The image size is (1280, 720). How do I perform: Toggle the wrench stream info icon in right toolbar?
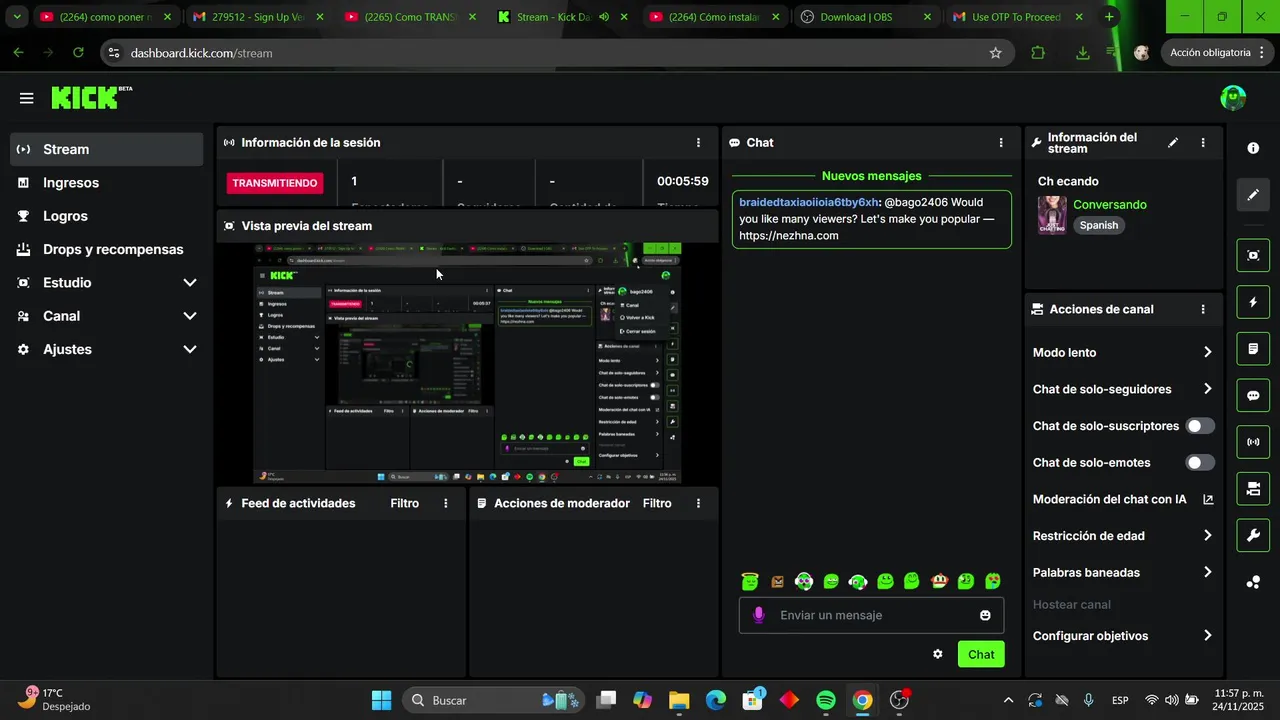pyautogui.click(x=1253, y=535)
